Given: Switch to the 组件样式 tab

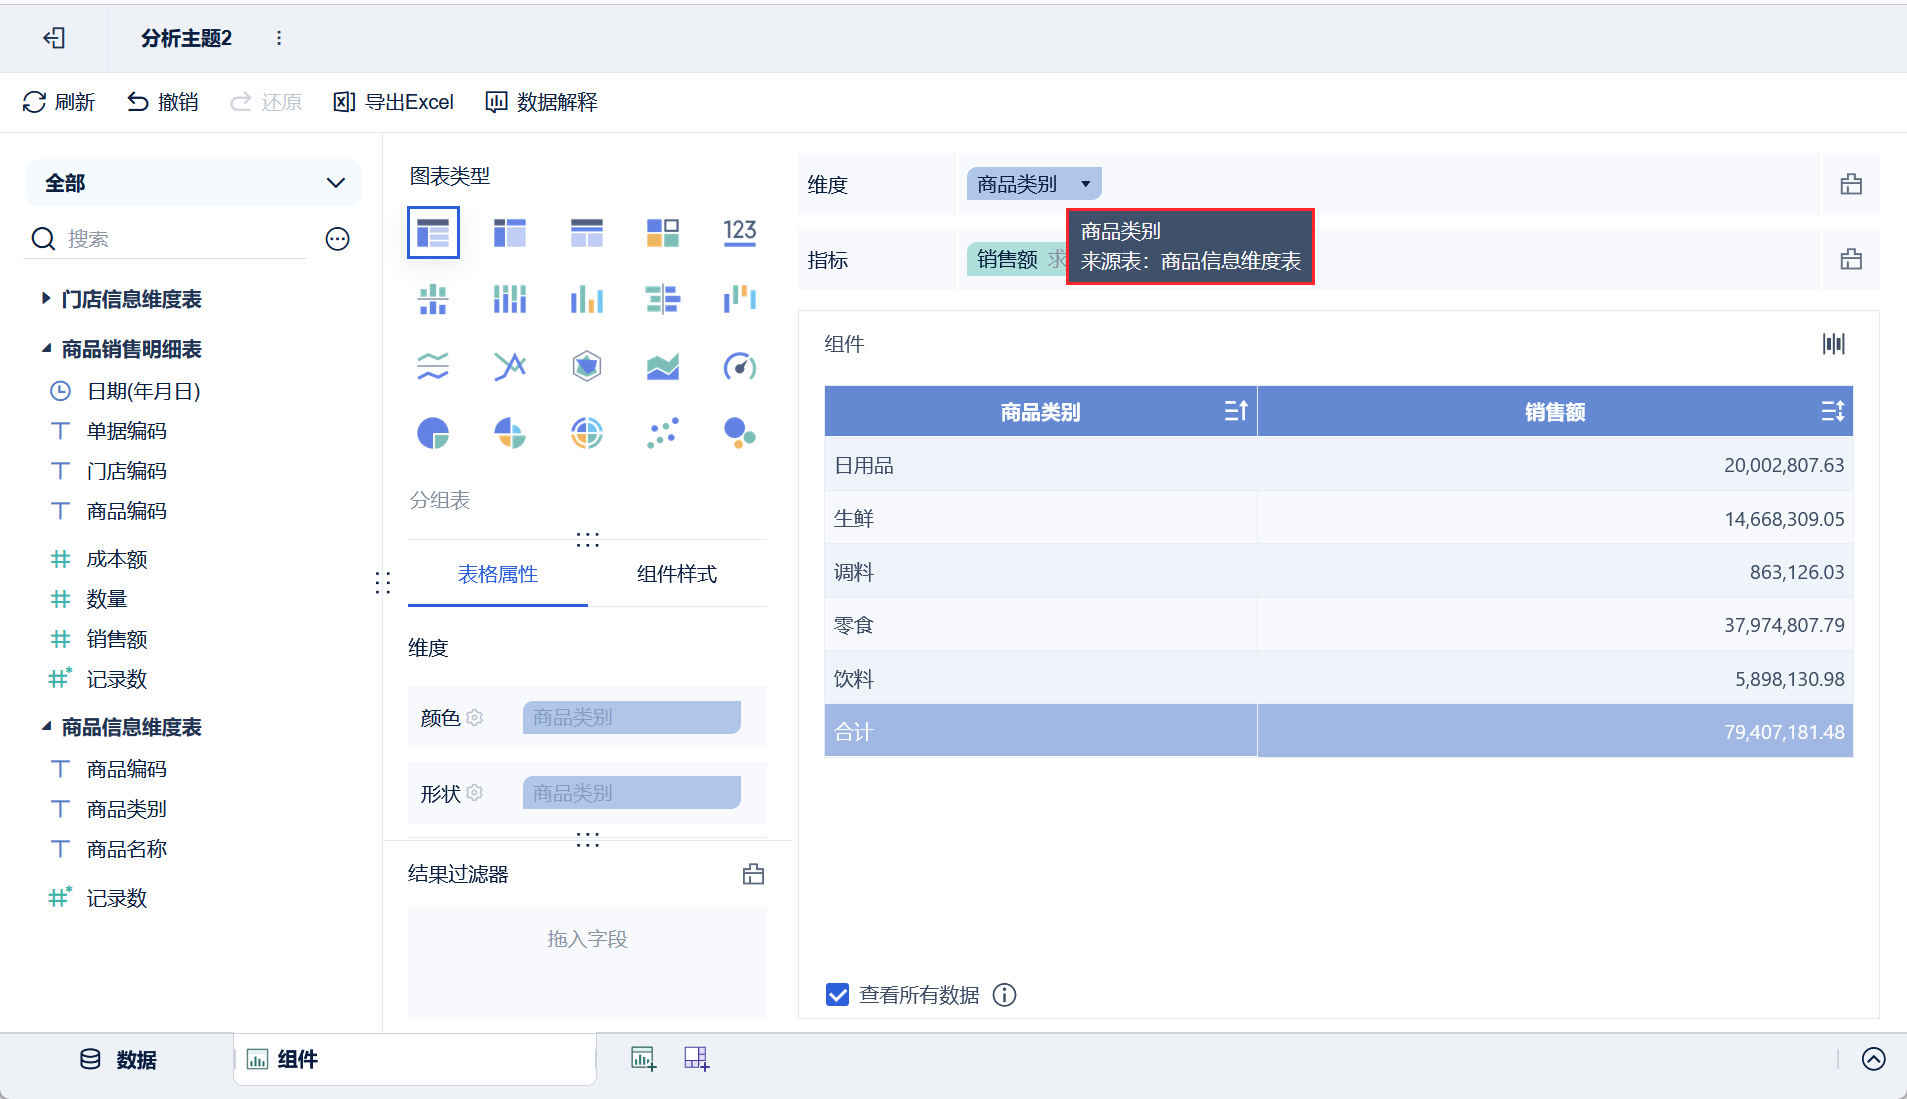Looking at the screenshot, I should pyautogui.click(x=677, y=574).
